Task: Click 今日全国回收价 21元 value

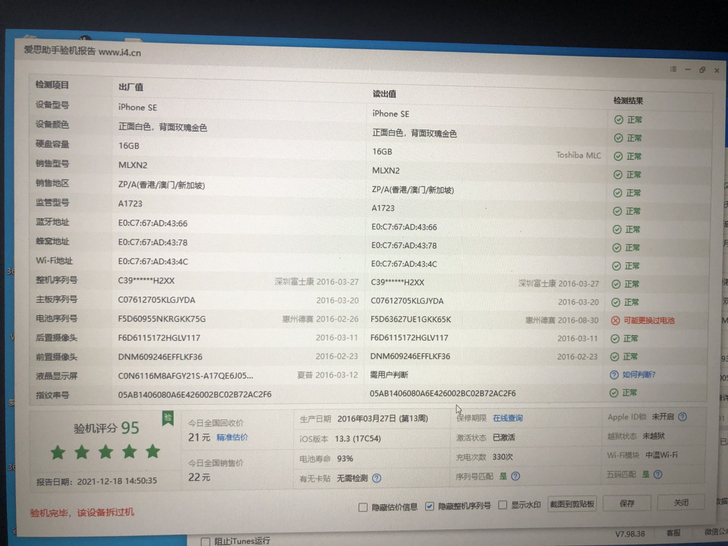Action: coord(200,437)
